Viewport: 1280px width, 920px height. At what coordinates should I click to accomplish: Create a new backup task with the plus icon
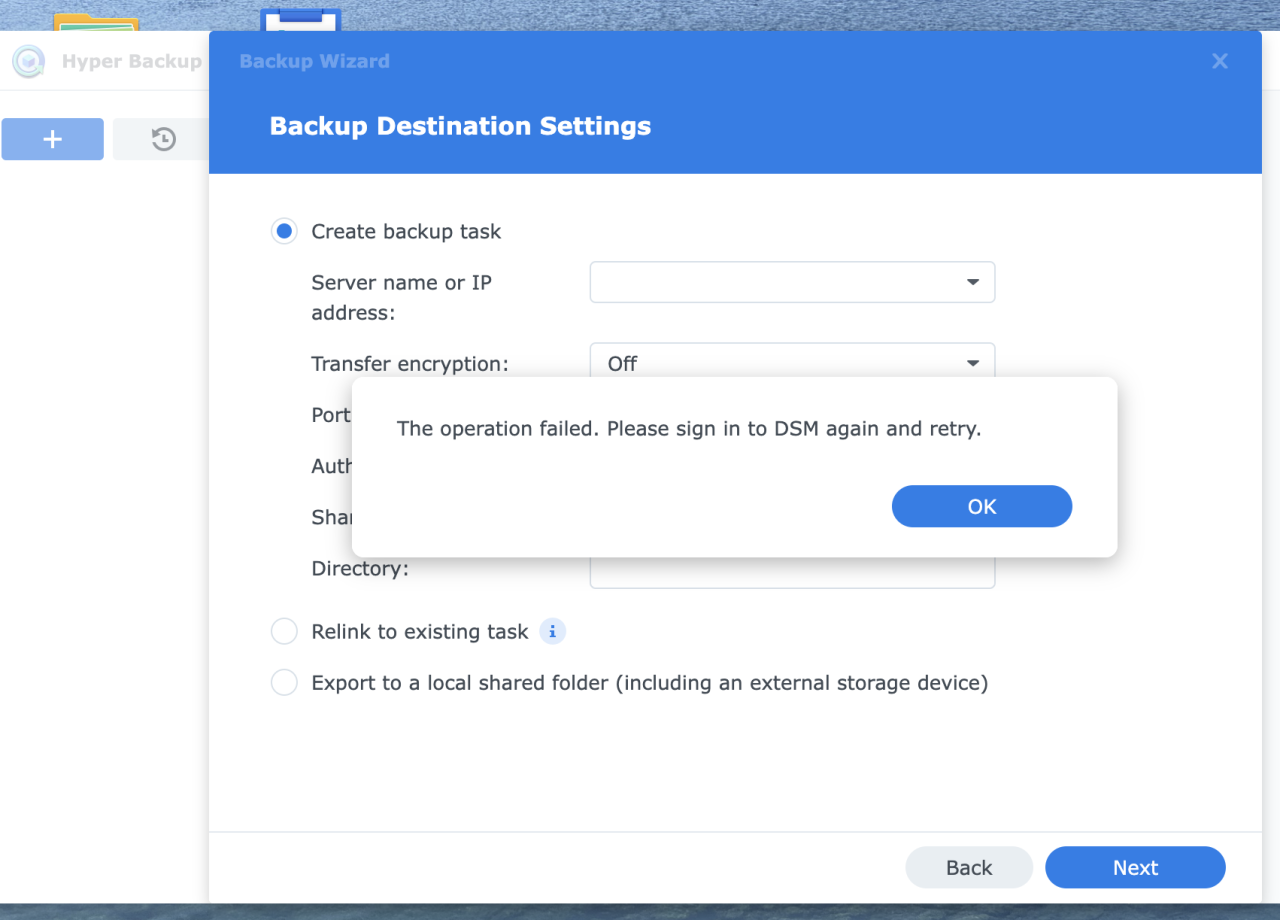[x=51, y=139]
